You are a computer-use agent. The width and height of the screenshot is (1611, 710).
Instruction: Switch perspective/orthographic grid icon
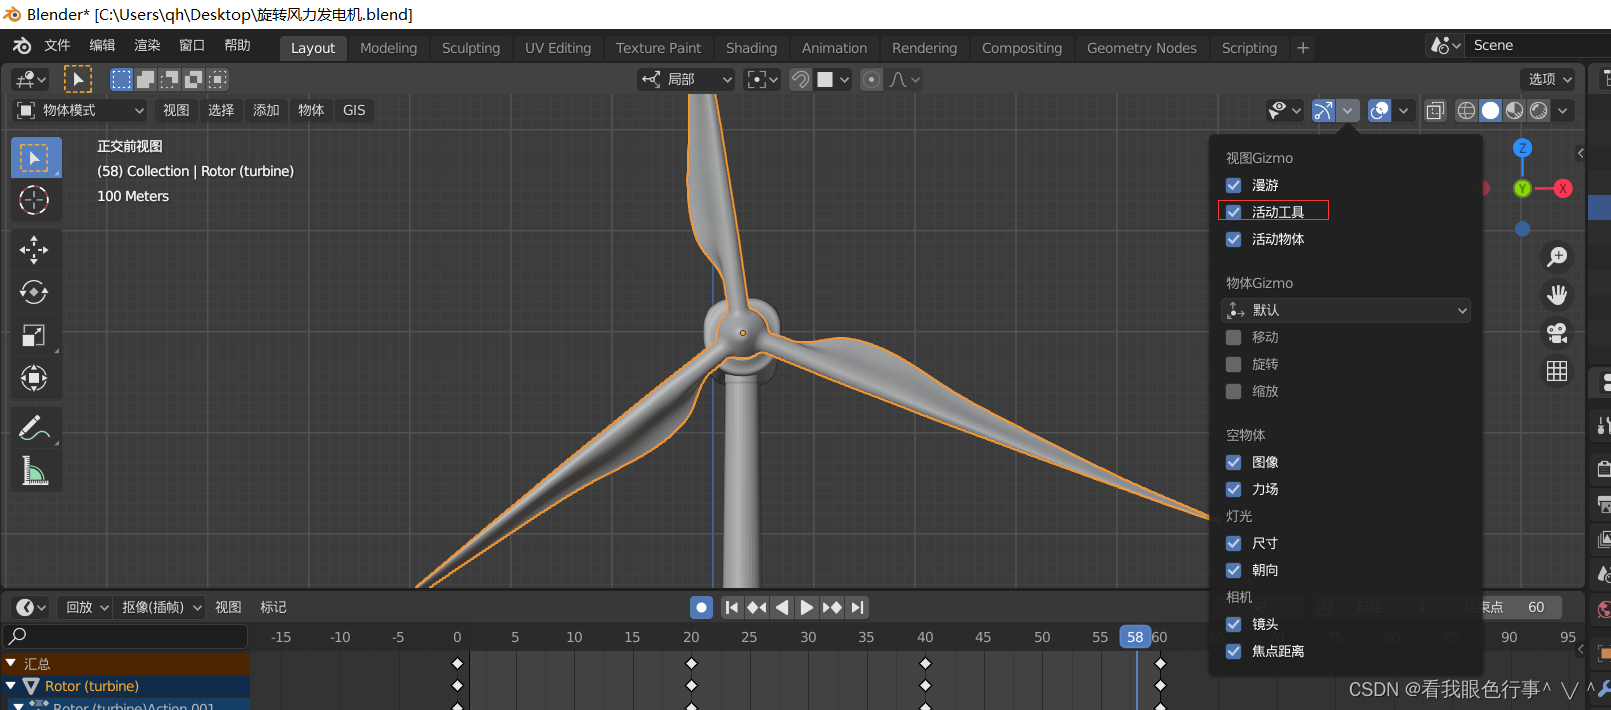(1557, 371)
